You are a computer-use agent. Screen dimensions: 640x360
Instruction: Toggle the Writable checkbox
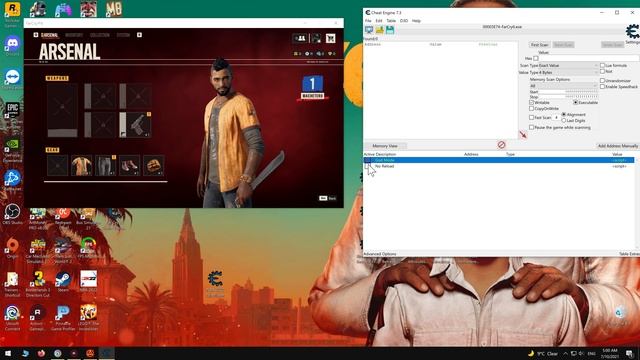pyautogui.click(x=531, y=102)
